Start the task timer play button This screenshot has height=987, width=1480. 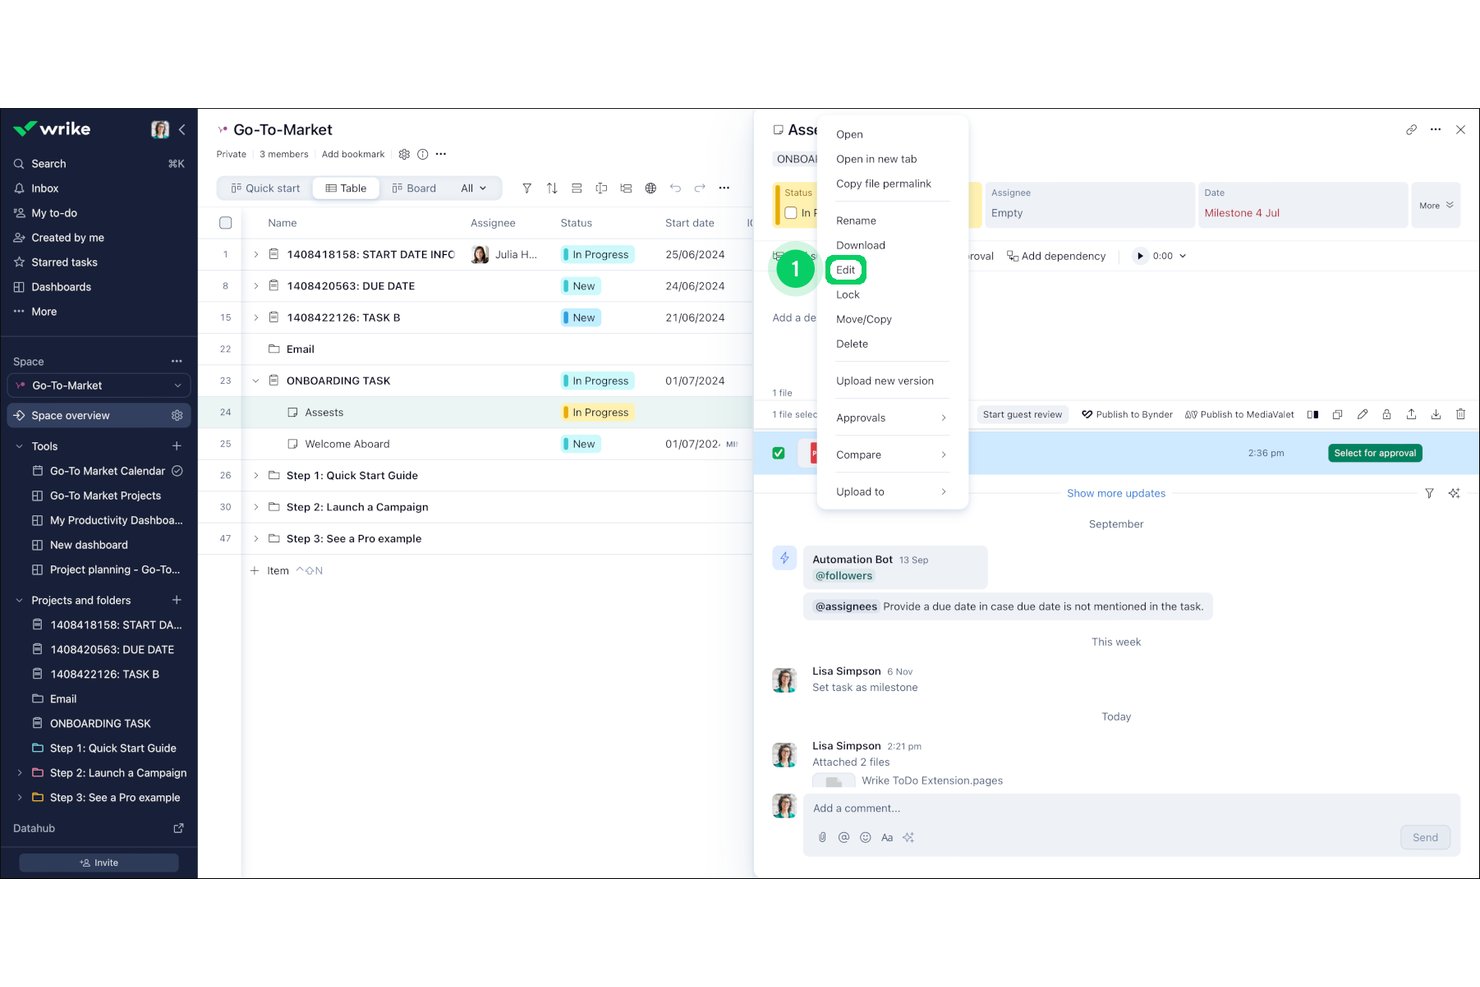coord(1140,256)
